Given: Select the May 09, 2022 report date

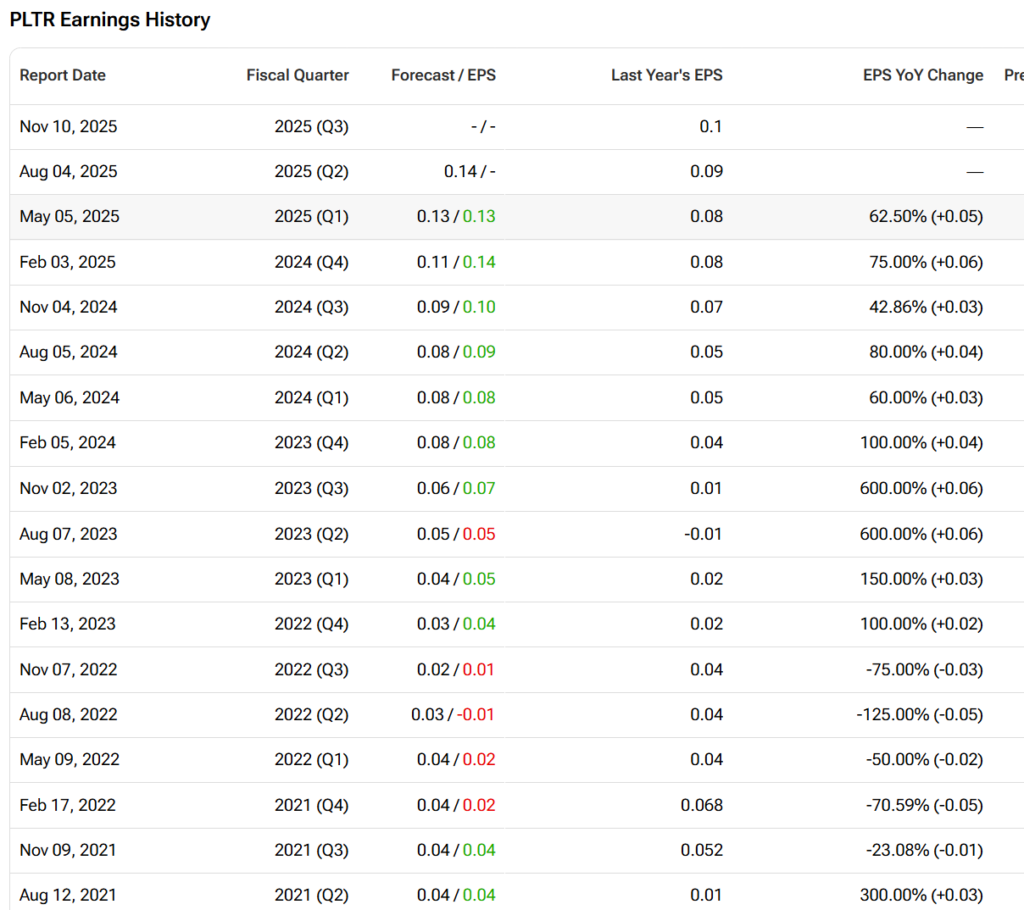Looking at the screenshot, I should (69, 759).
